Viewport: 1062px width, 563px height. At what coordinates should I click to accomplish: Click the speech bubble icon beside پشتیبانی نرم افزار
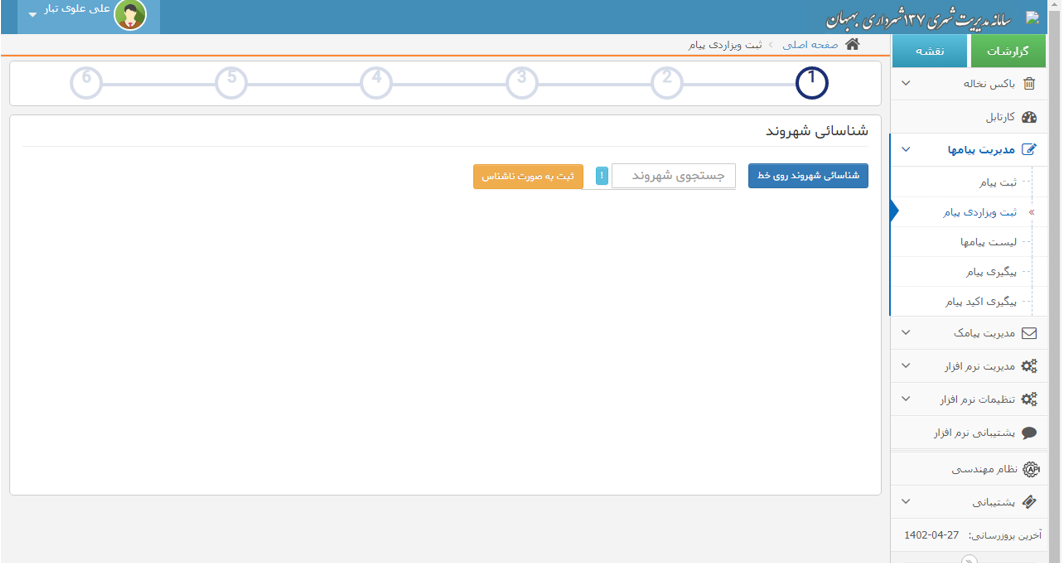click(1029, 433)
